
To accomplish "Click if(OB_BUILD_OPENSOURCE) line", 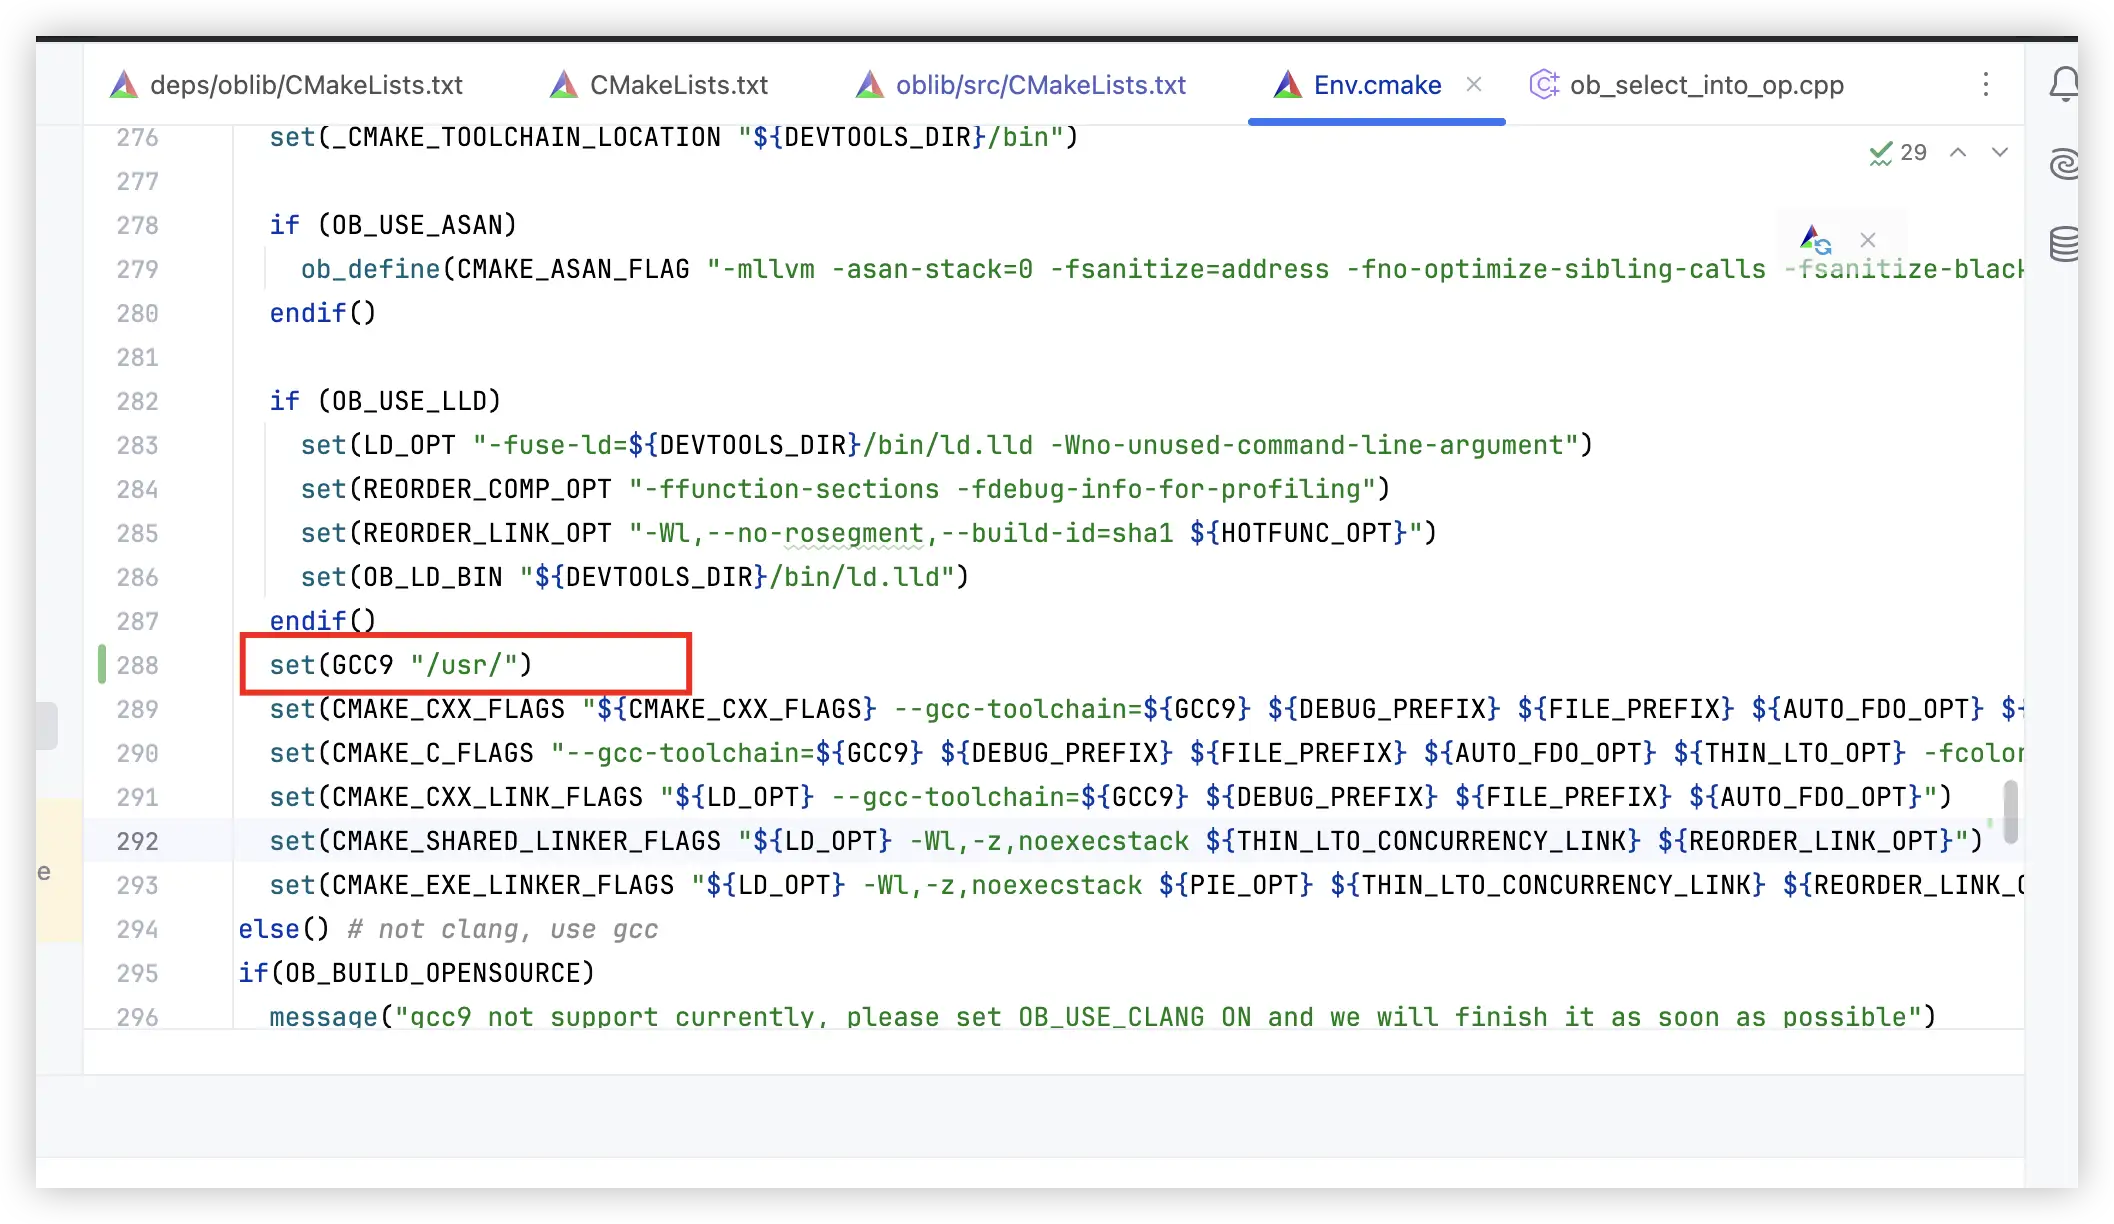I will pos(416,973).
